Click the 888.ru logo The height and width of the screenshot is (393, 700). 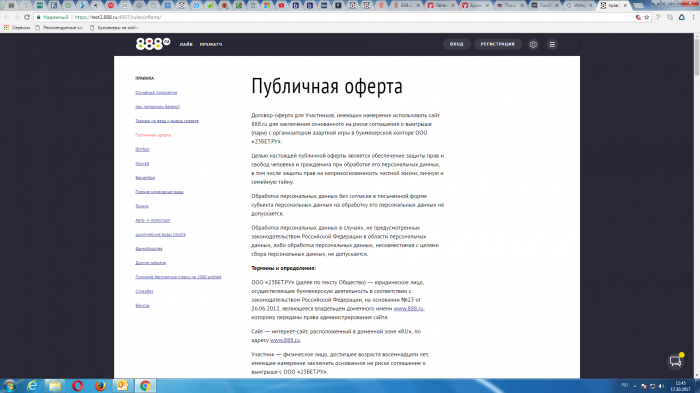[153, 44]
